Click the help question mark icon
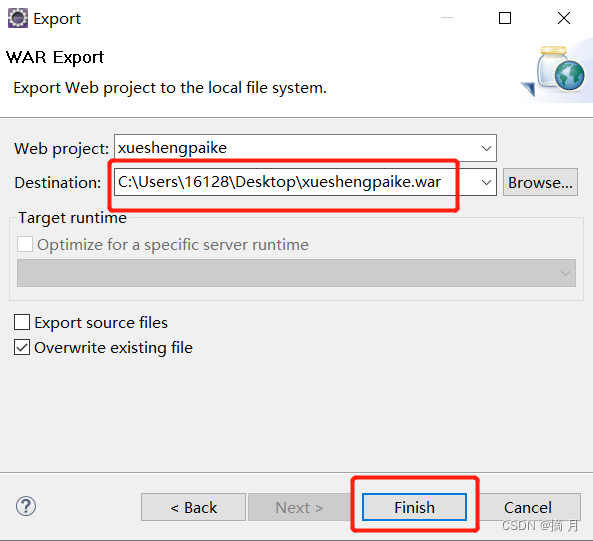 coord(26,506)
